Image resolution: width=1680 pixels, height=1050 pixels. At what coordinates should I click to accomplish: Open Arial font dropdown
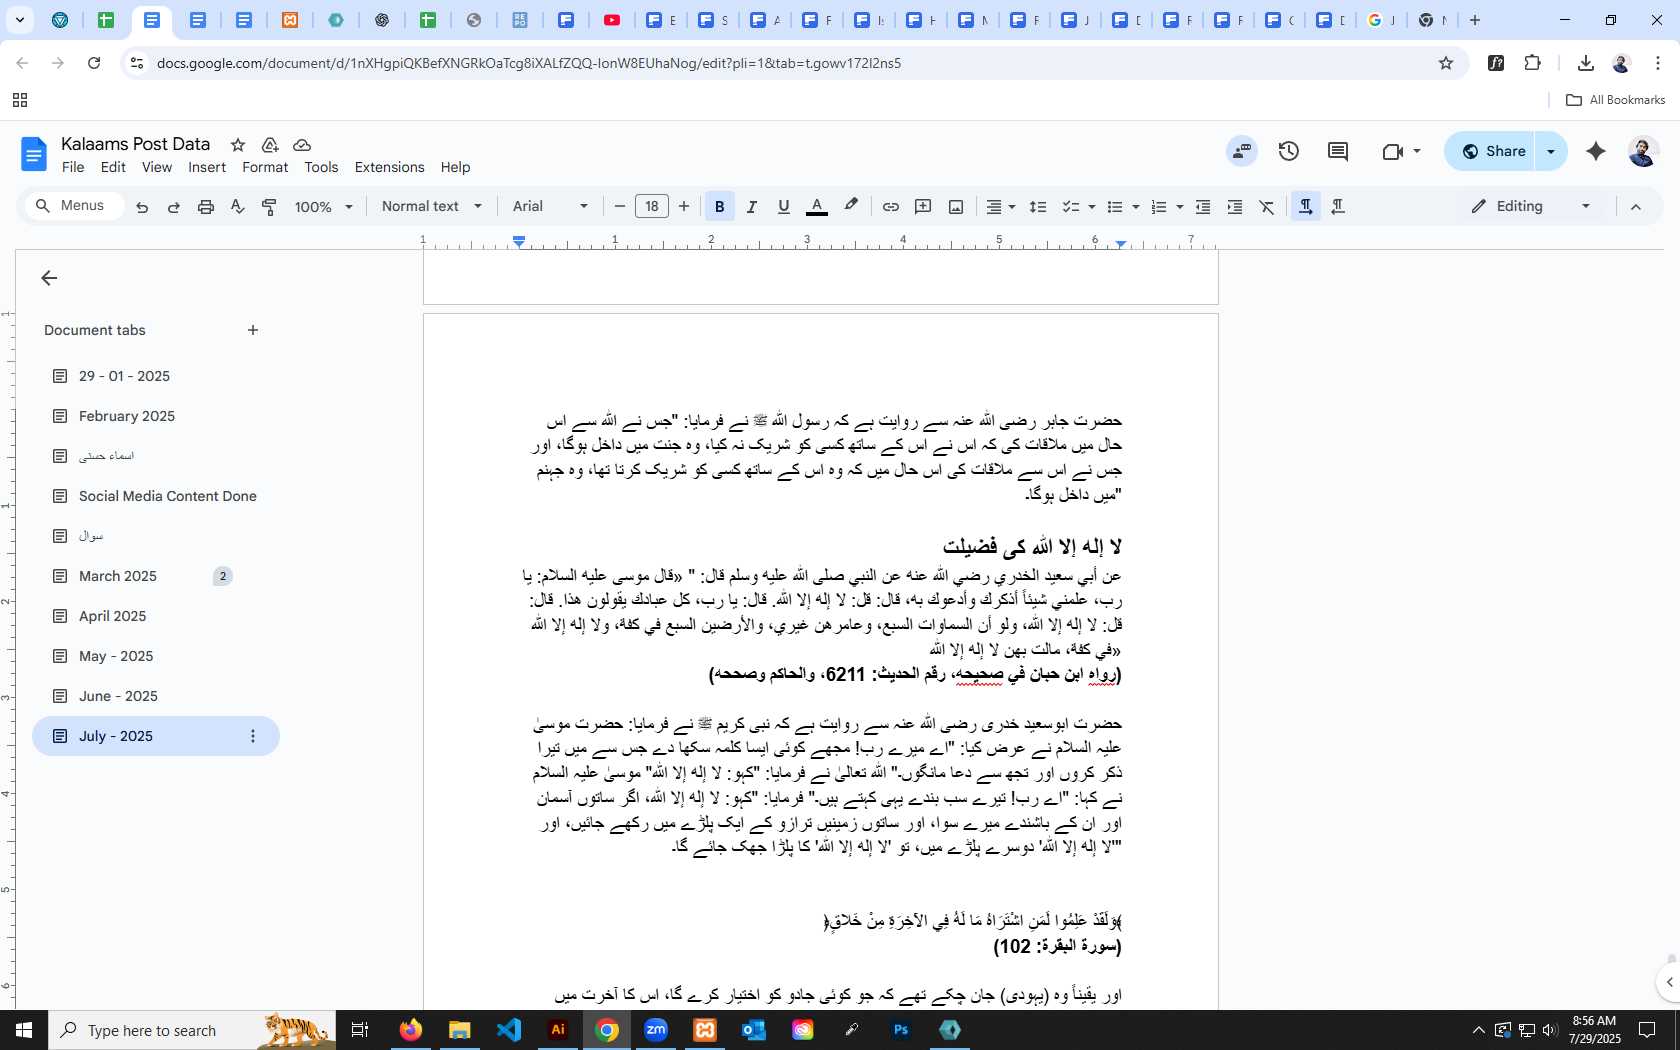pos(551,207)
